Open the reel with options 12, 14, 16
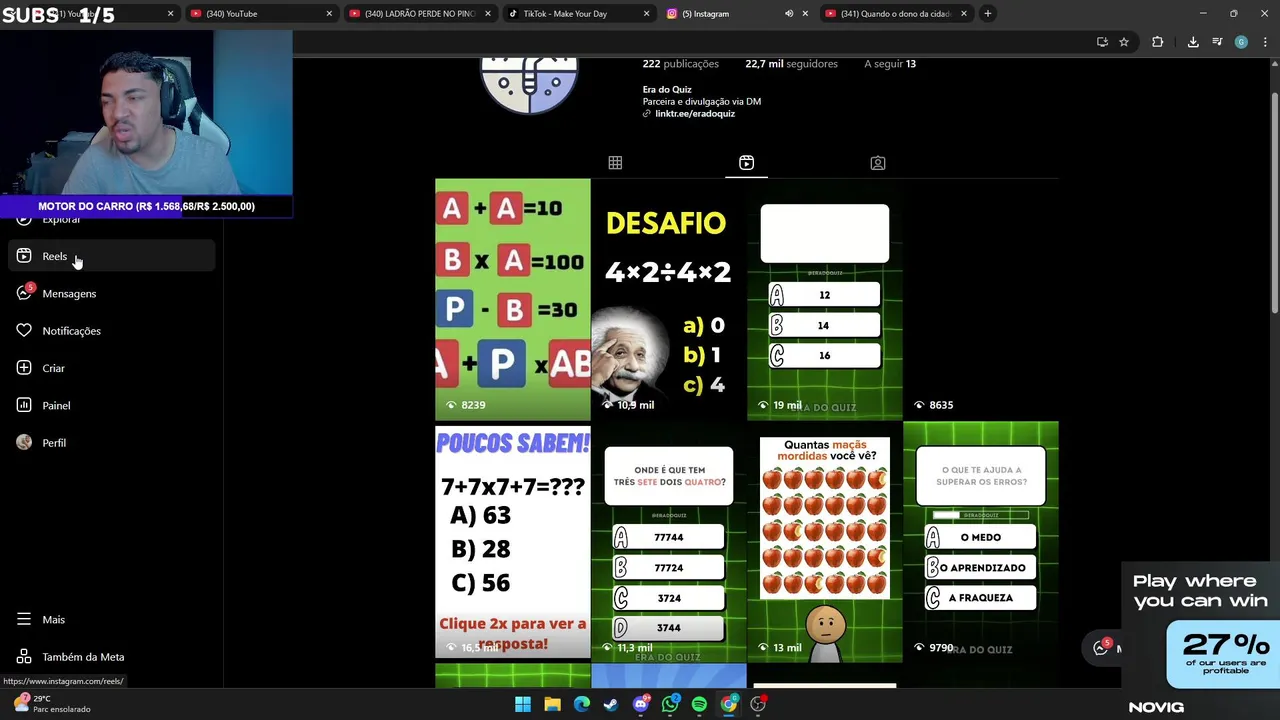 click(824, 299)
